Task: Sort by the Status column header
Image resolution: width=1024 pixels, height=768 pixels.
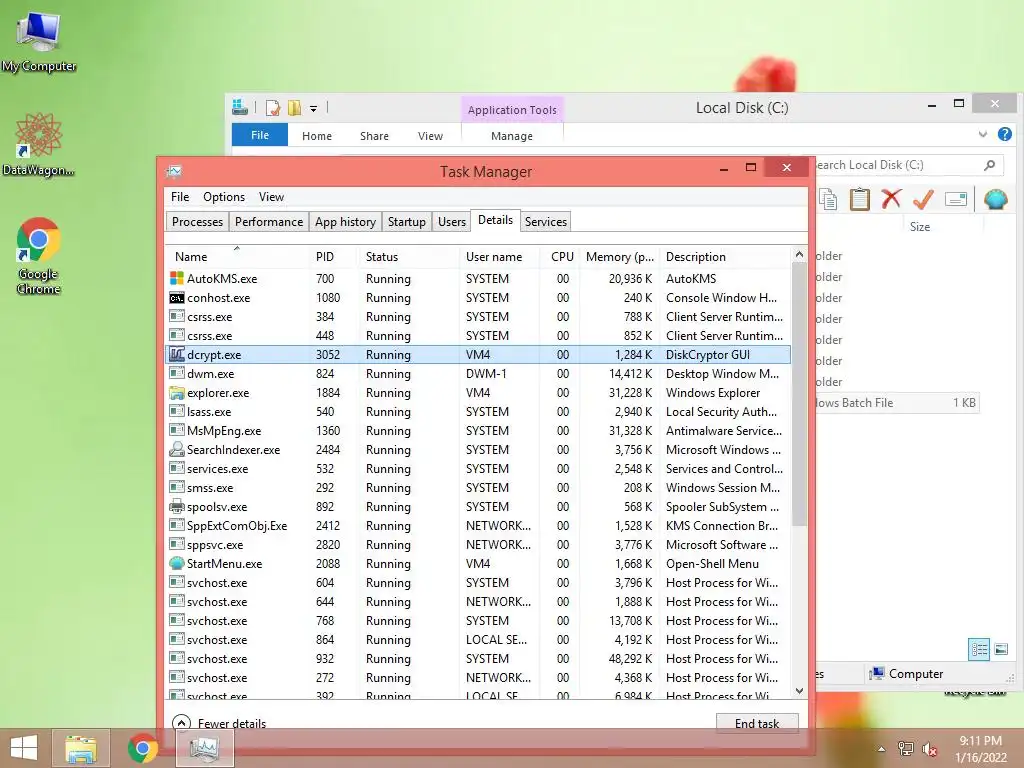Action: (x=408, y=257)
